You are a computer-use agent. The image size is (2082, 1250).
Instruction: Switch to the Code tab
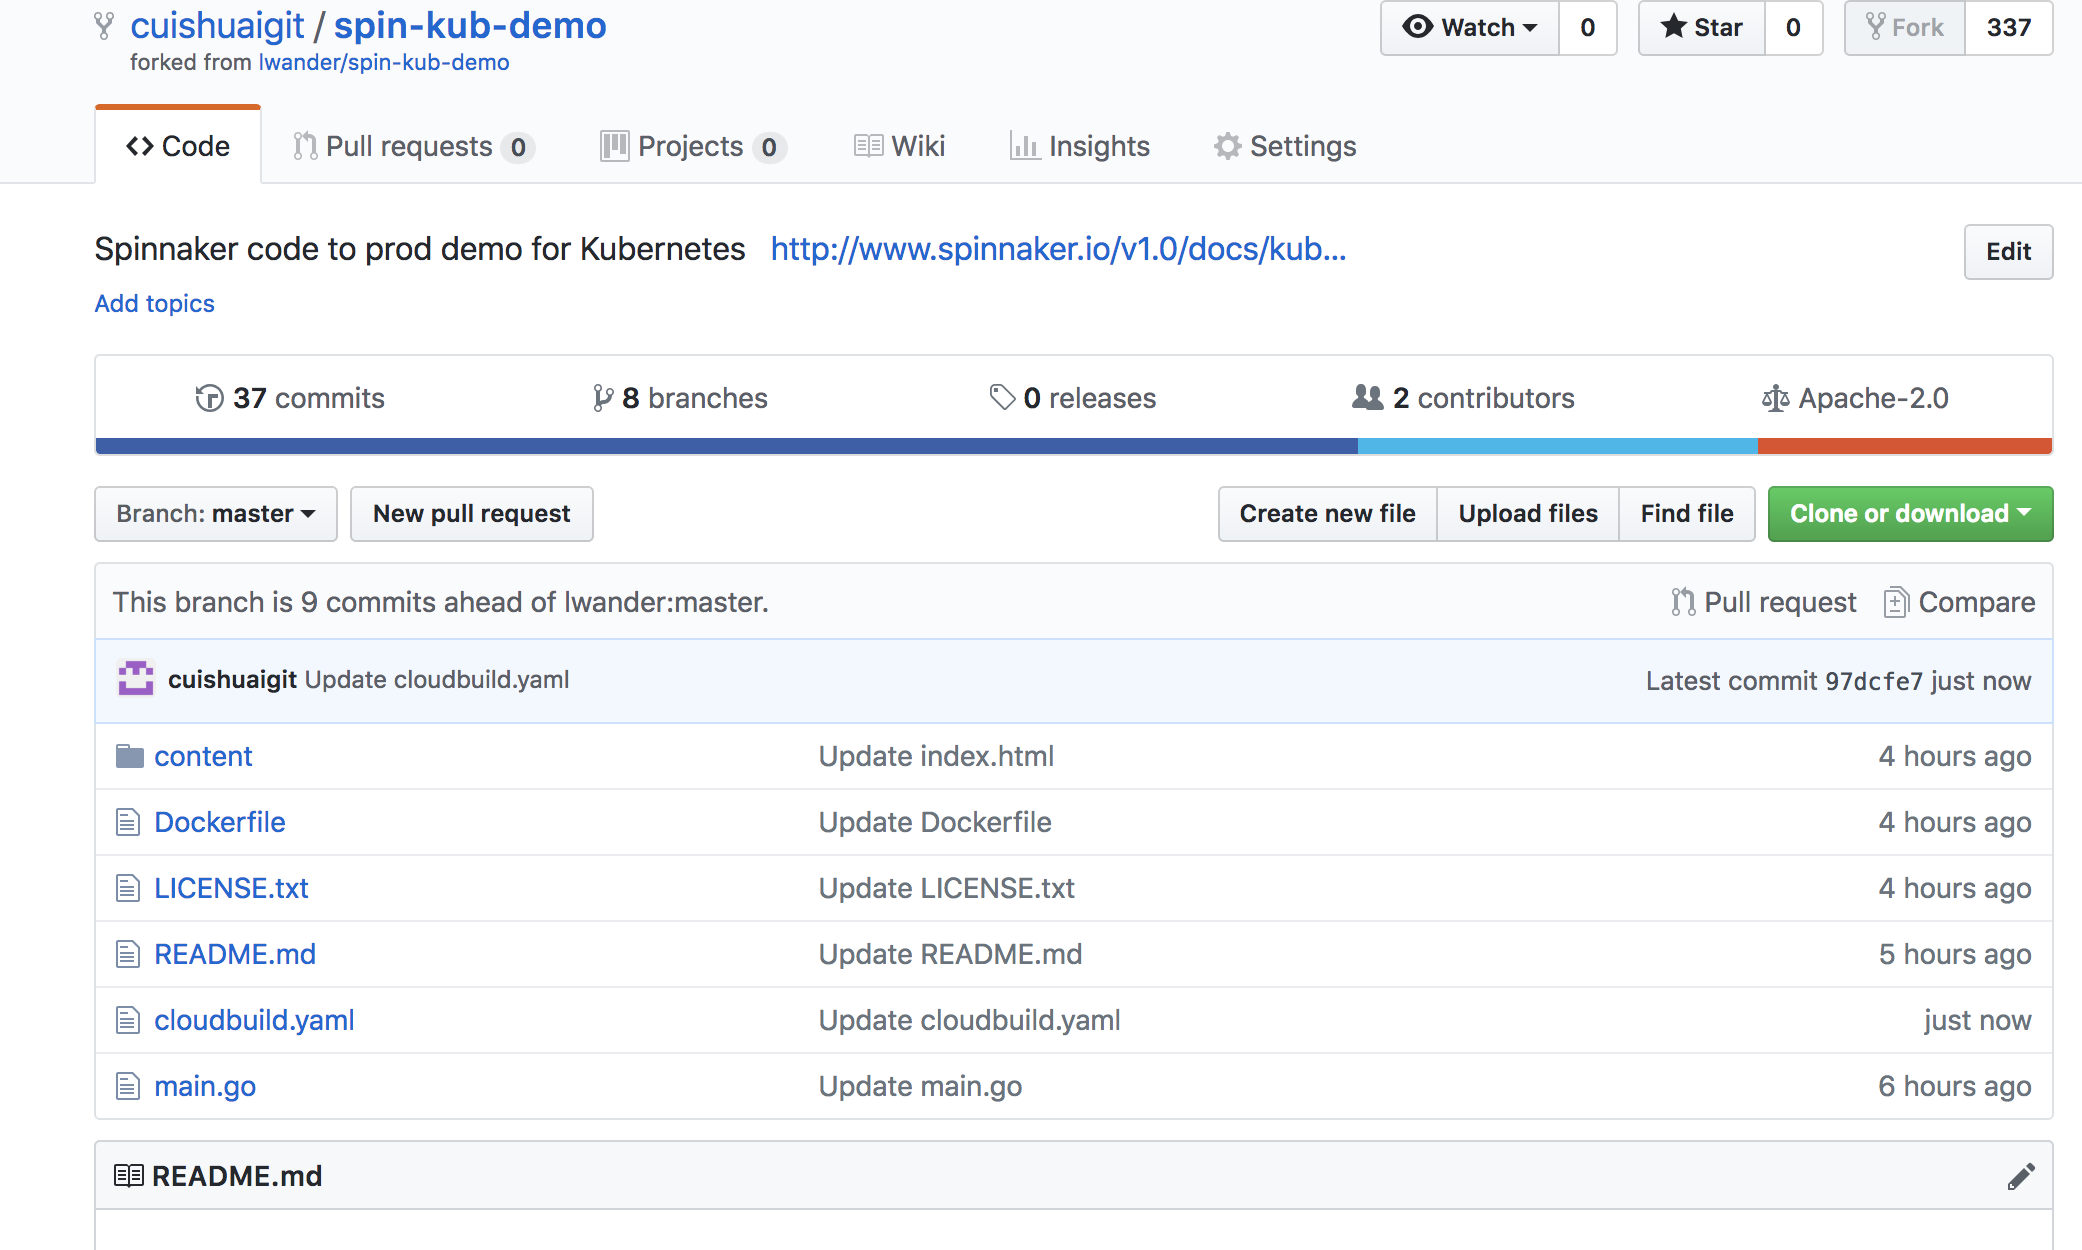pyautogui.click(x=178, y=146)
